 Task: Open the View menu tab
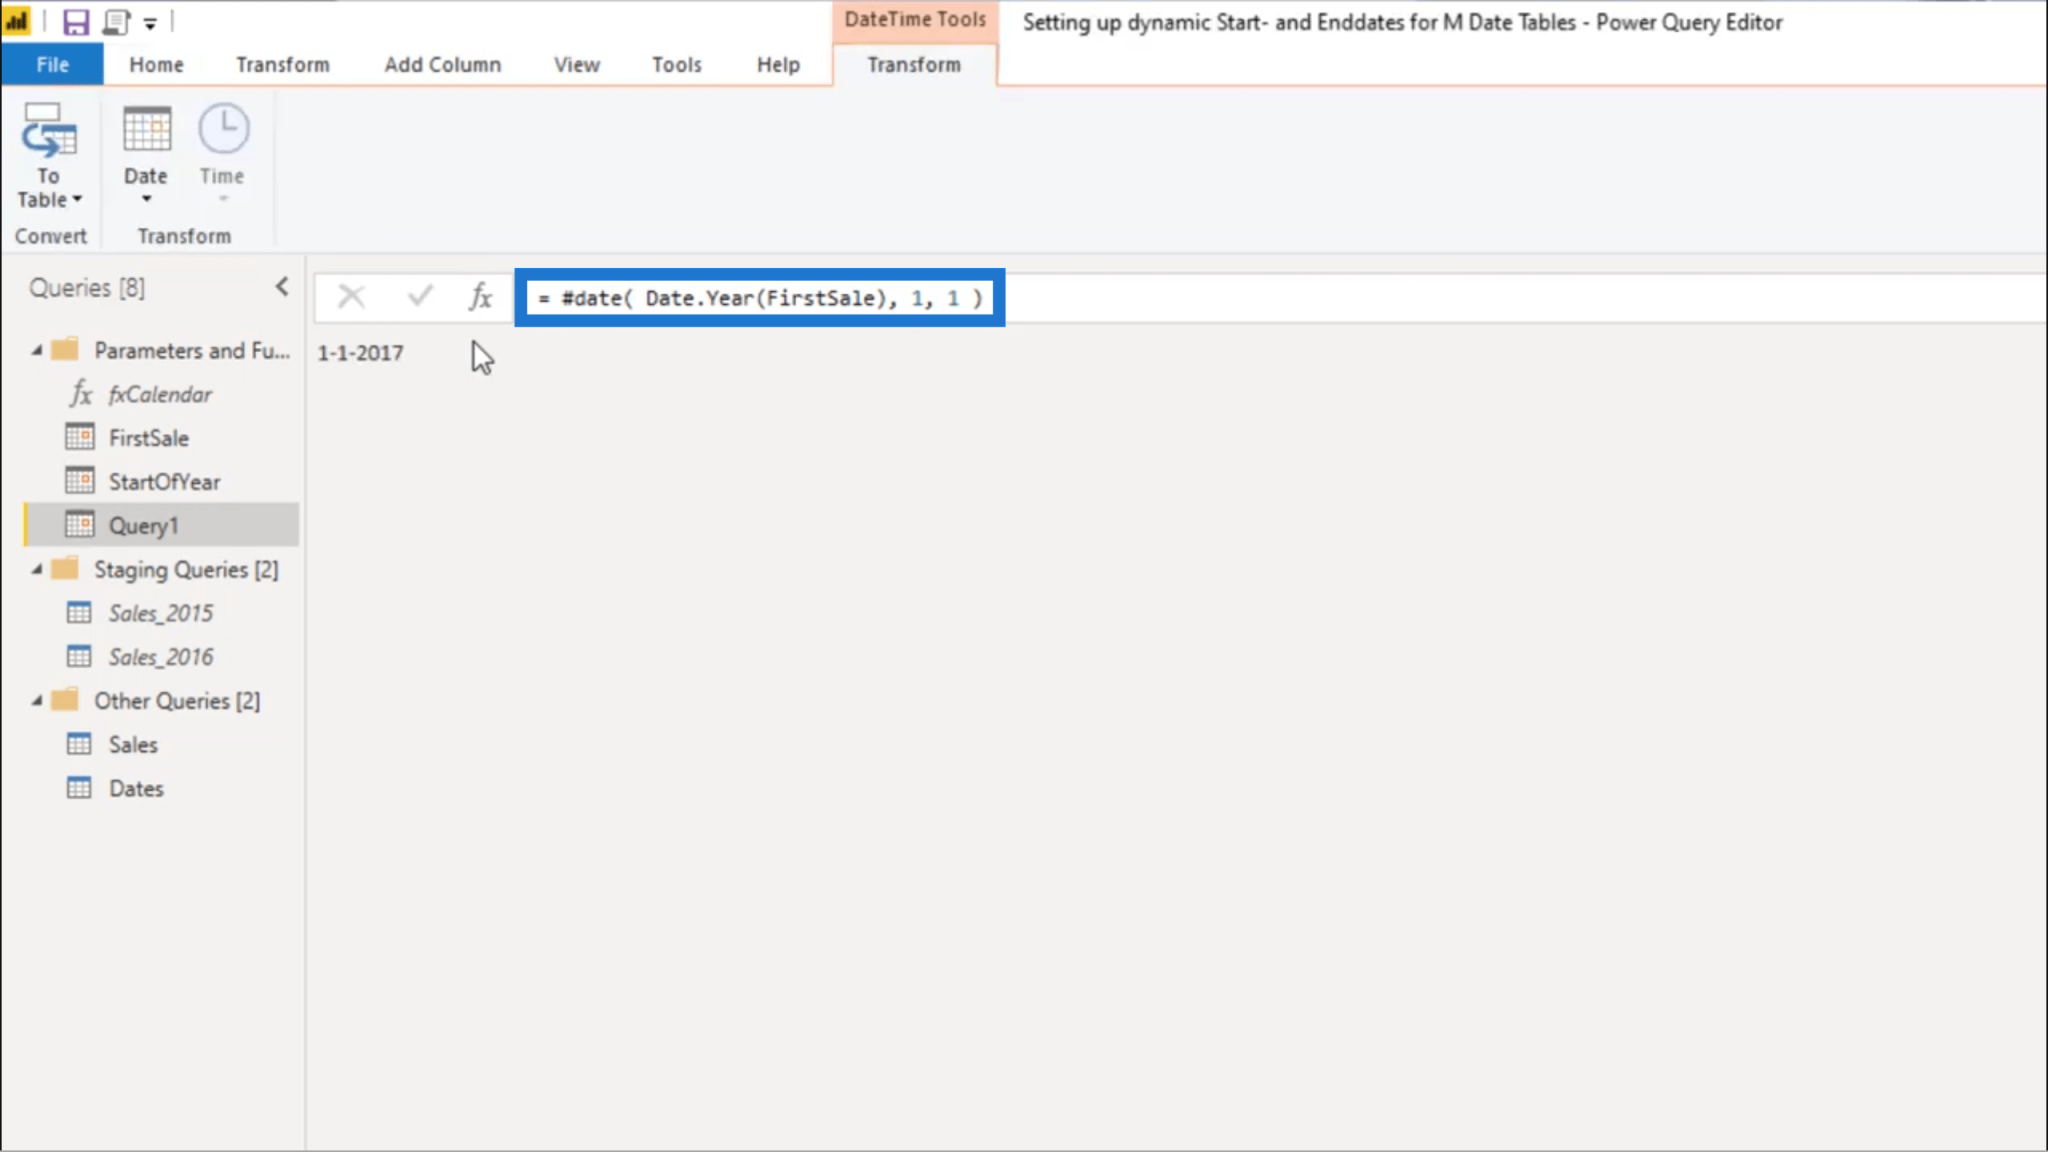coord(577,65)
